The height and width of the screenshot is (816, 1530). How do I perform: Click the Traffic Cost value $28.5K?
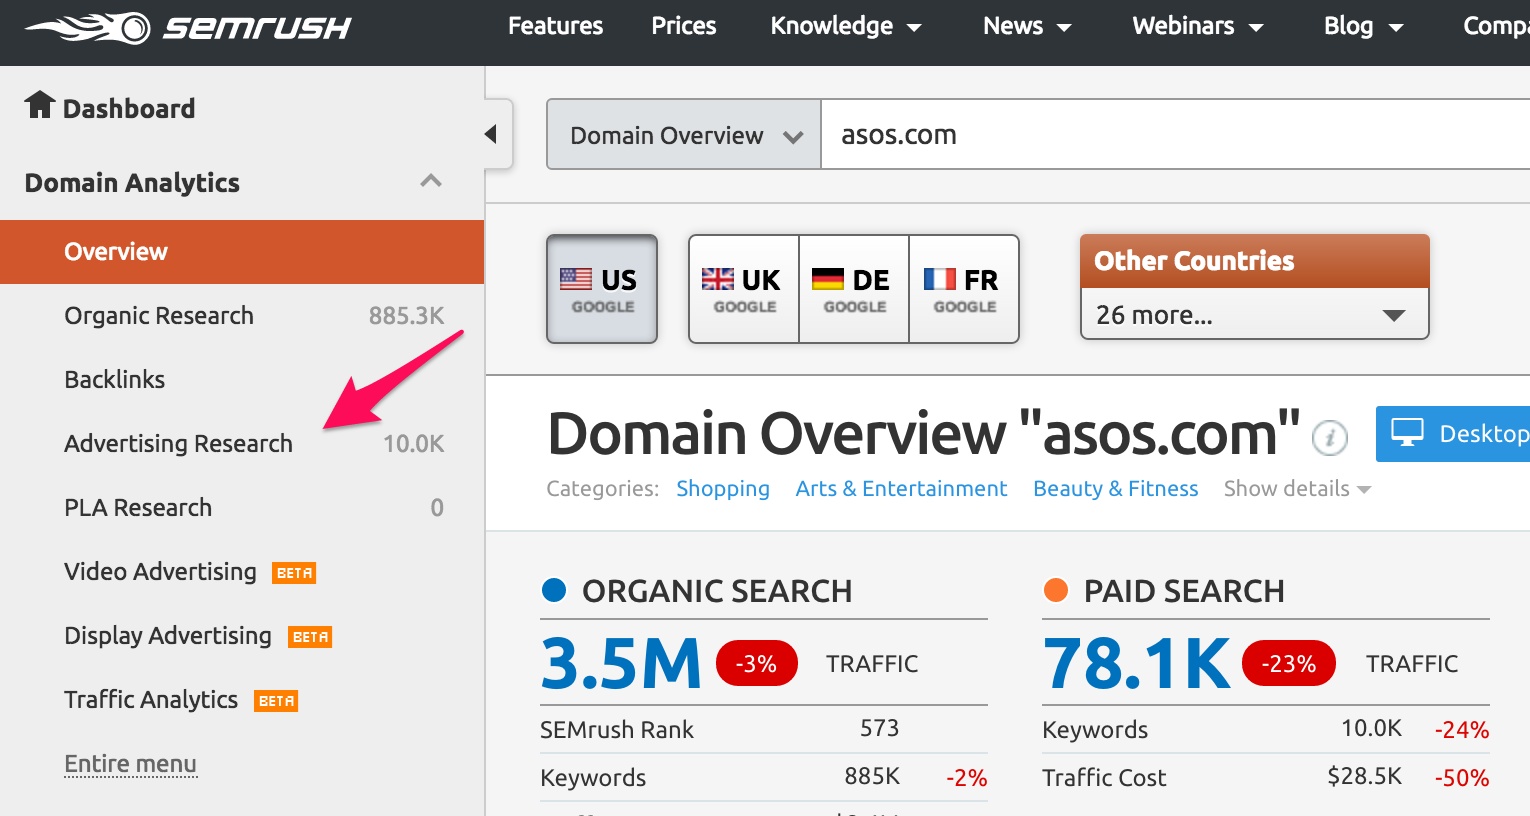[1365, 776]
